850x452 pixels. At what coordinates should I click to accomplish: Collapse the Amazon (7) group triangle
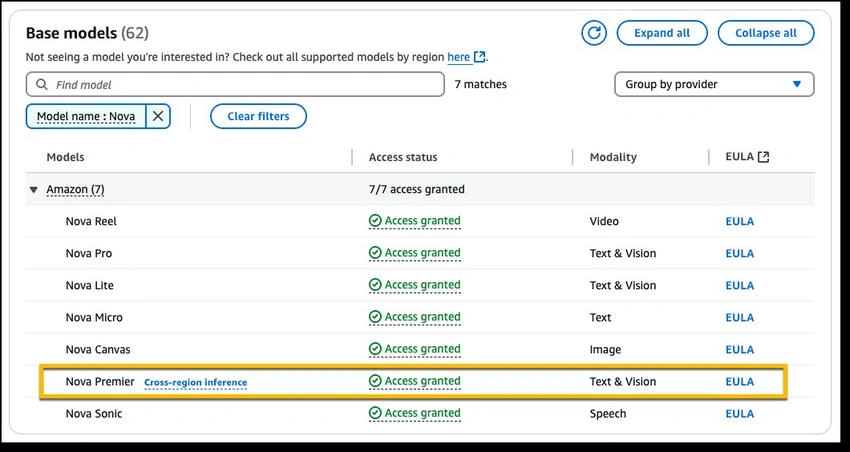(x=34, y=190)
